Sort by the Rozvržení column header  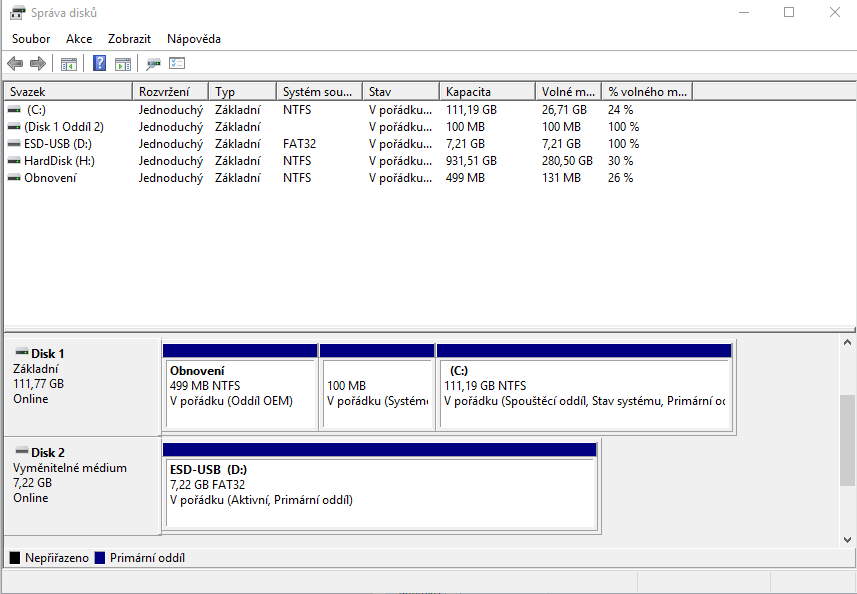(x=171, y=91)
